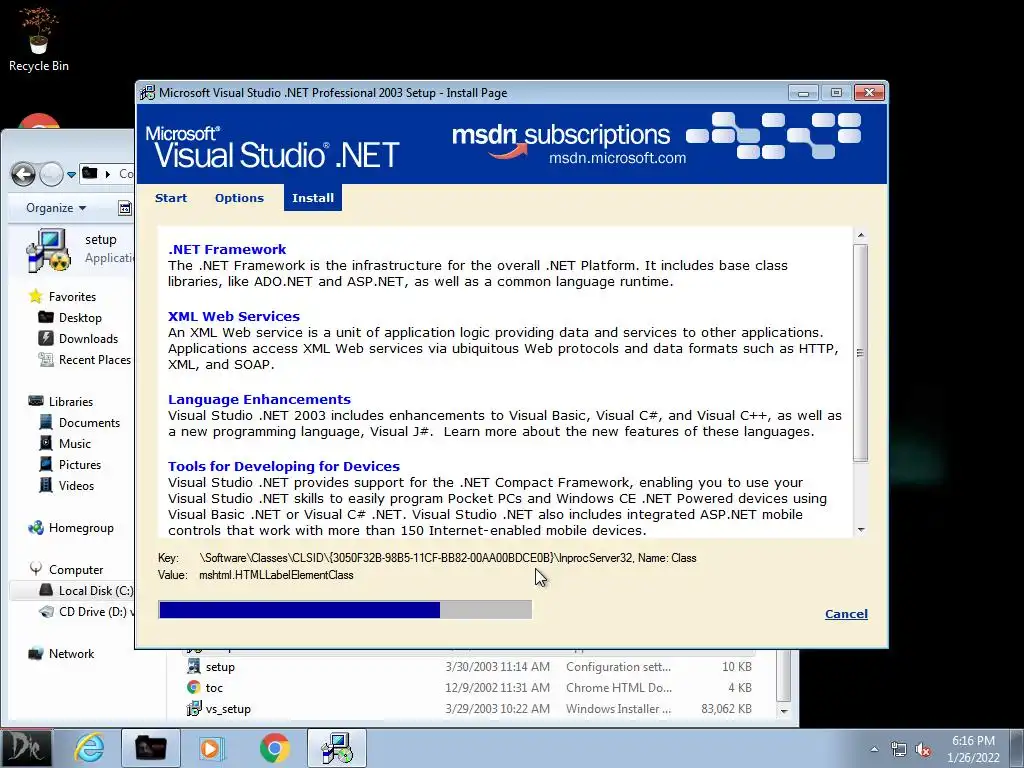
Task: Click the network status tray icon
Action: [x=899, y=749]
